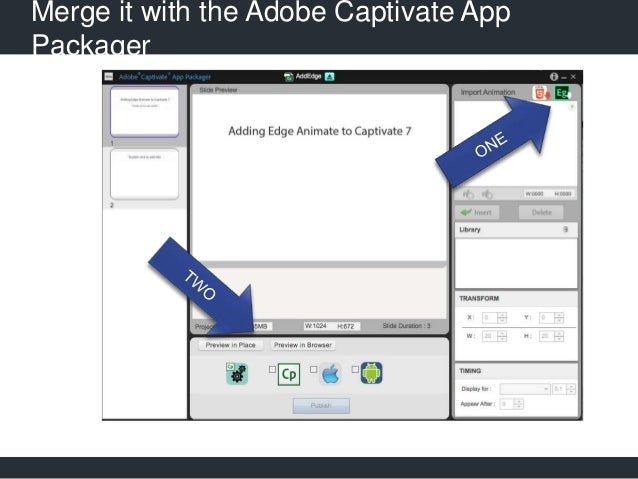The width and height of the screenshot is (638, 479).
Task: Click the second rotate-hand icon under animation preview
Action: coord(487,194)
